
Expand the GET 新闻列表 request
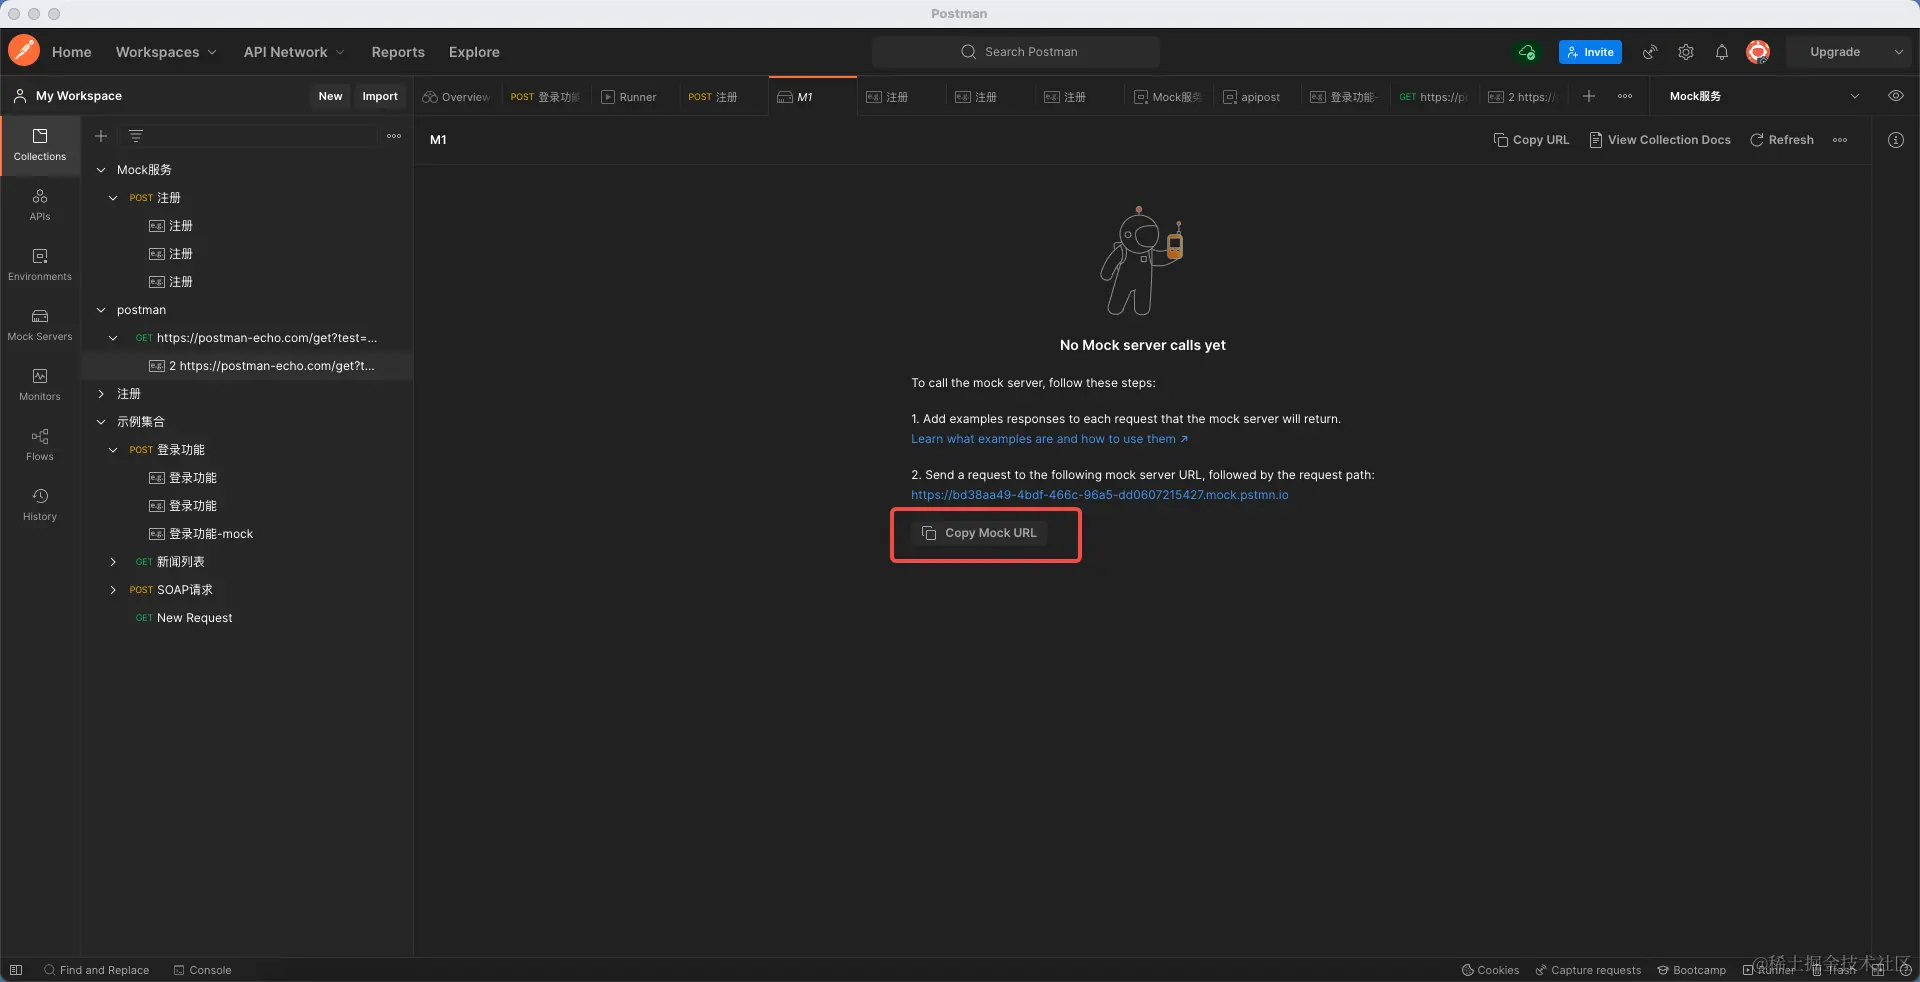coord(113,562)
